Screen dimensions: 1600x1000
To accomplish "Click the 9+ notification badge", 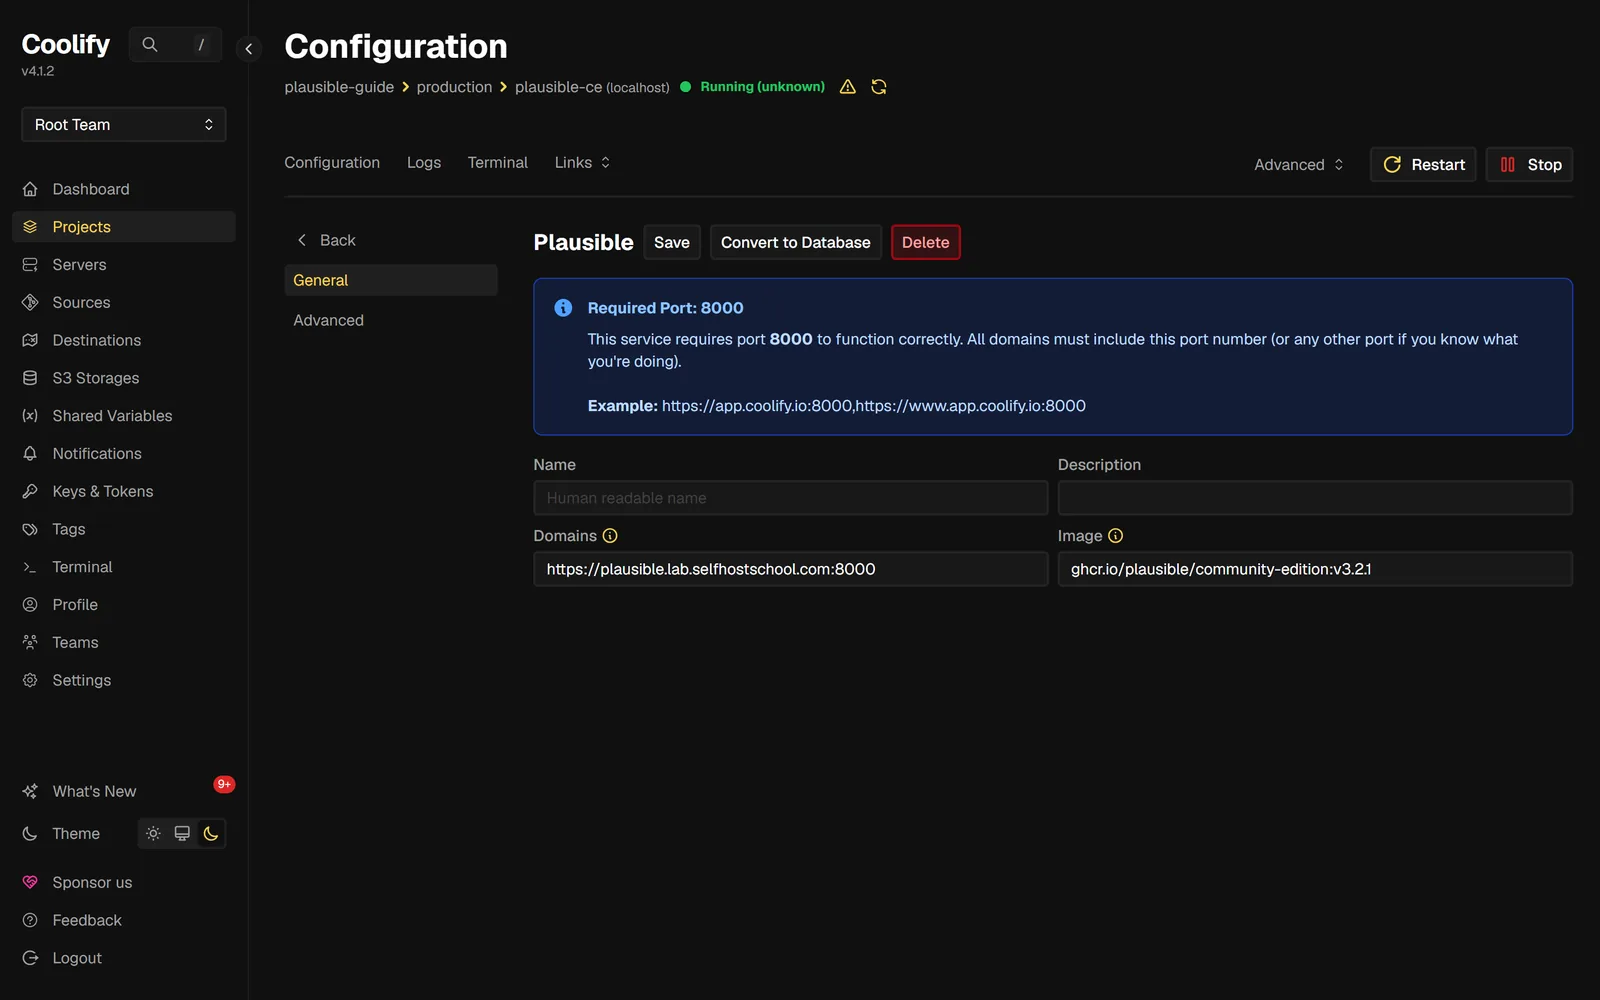I will point(224,784).
